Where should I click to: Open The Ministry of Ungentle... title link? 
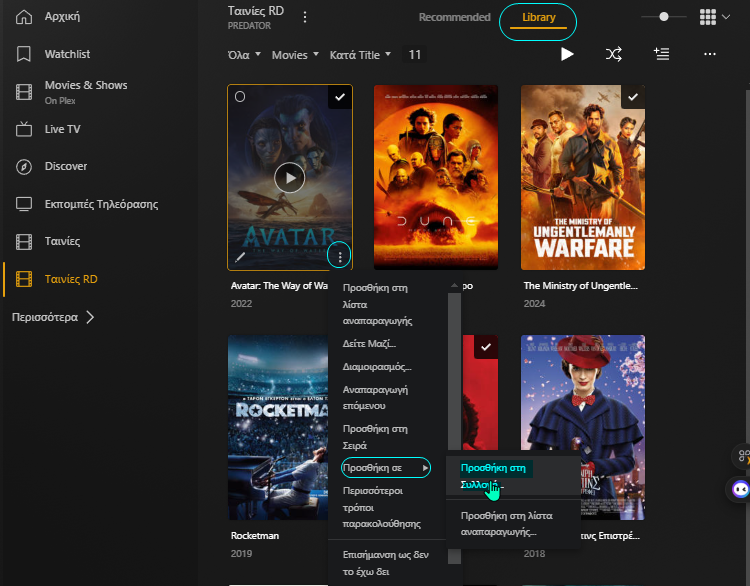[x=581, y=286]
